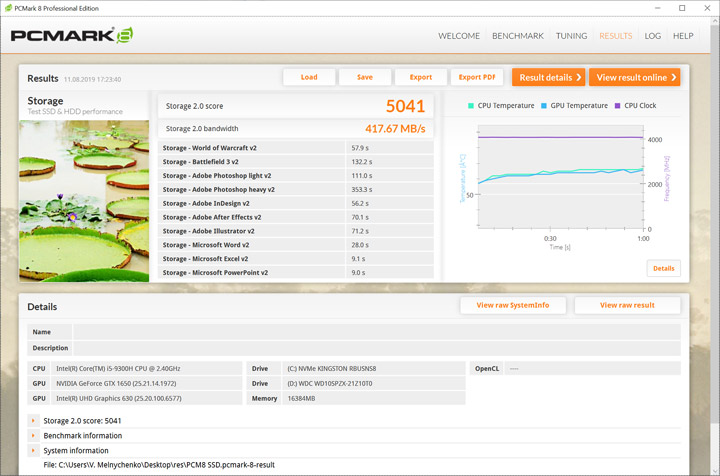Select Storage - Microsoft Excel v2 row
Image resolution: width=720 pixels, height=476 pixels.
(x=296, y=258)
